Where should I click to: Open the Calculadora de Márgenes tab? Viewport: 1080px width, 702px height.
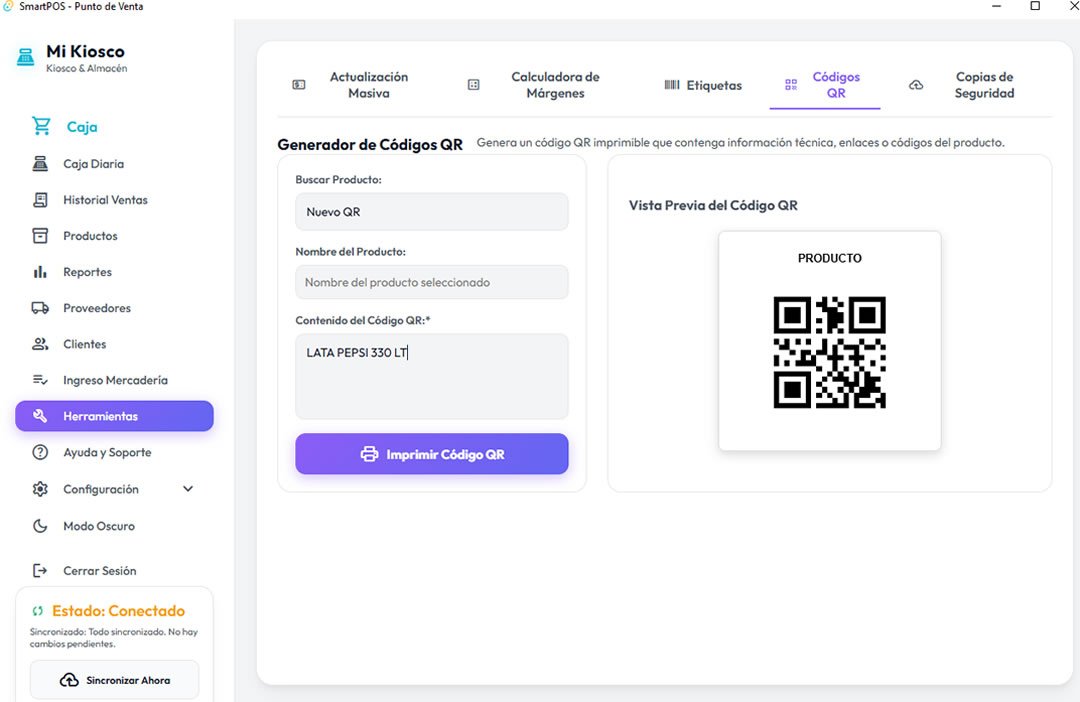(534, 85)
